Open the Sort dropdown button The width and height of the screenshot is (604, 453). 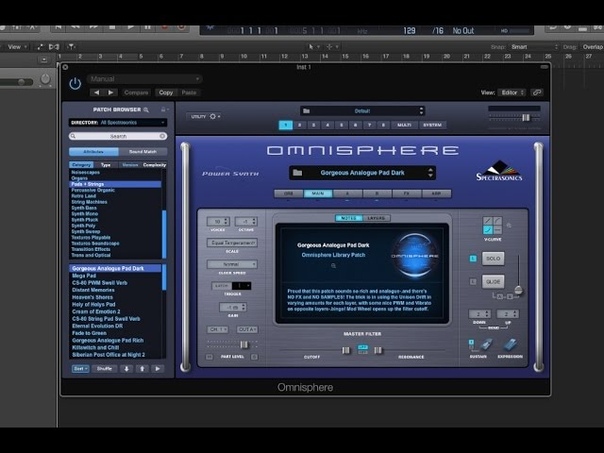coord(80,369)
